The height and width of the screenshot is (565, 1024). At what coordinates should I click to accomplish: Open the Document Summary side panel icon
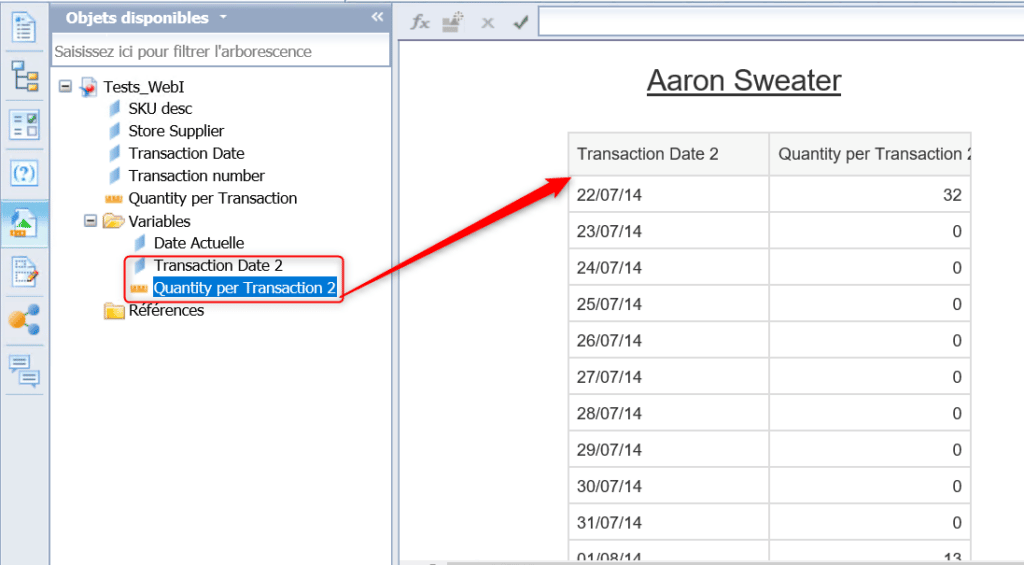(x=23, y=26)
